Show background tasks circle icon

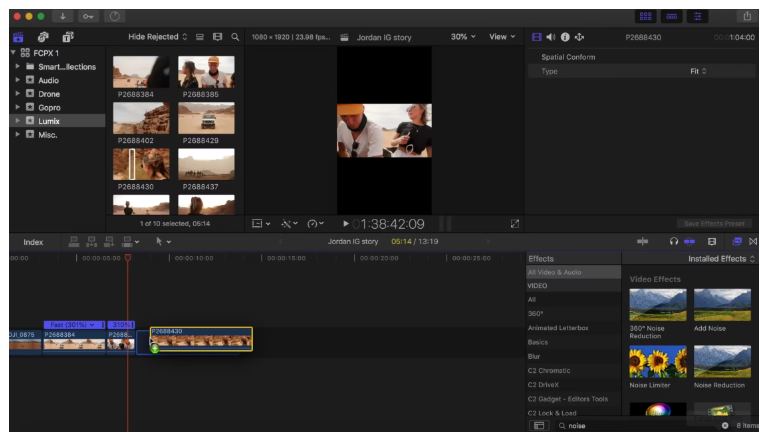[114, 16]
